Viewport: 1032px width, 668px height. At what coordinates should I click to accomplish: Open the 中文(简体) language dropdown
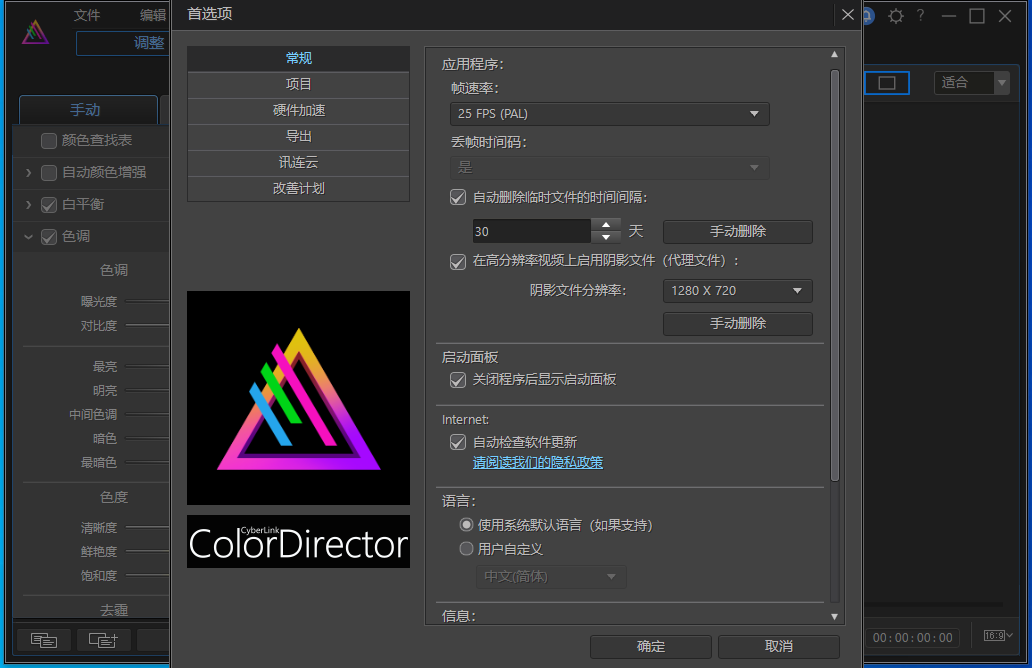[x=551, y=577]
